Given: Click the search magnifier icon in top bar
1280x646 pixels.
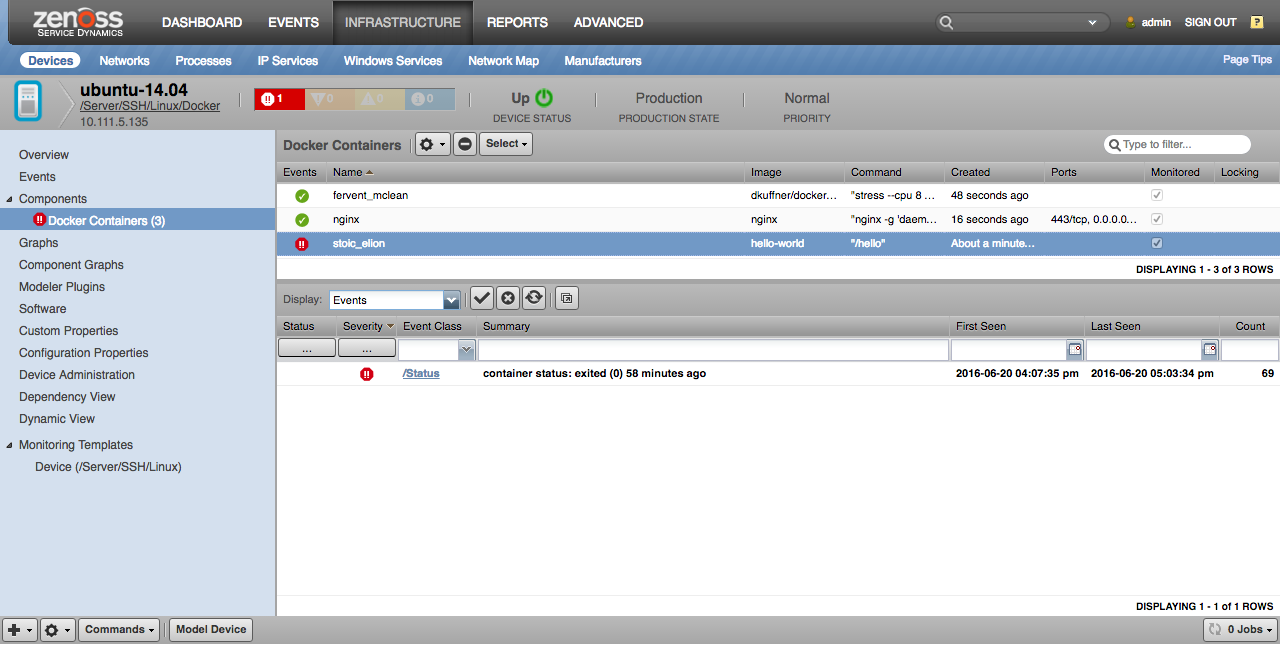Looking at the screenshot, I should click(x=947, y=22).
